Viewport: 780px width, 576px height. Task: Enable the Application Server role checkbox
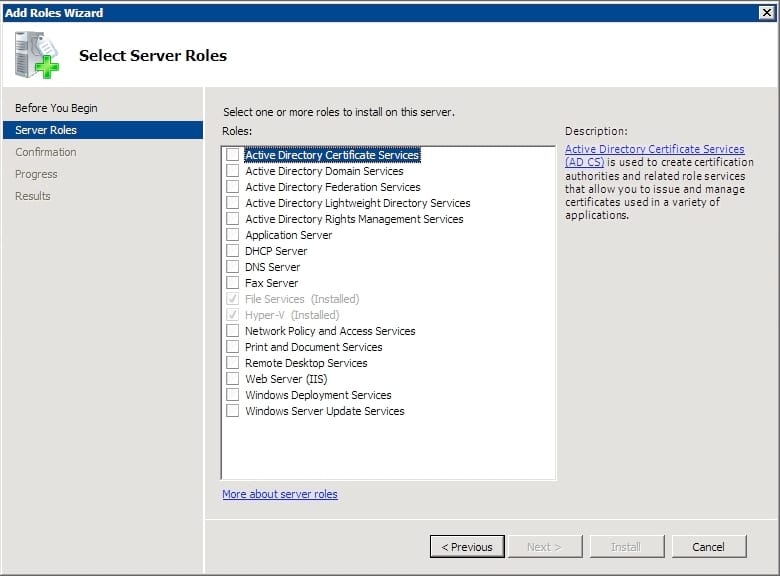click(x=232, y=234)
